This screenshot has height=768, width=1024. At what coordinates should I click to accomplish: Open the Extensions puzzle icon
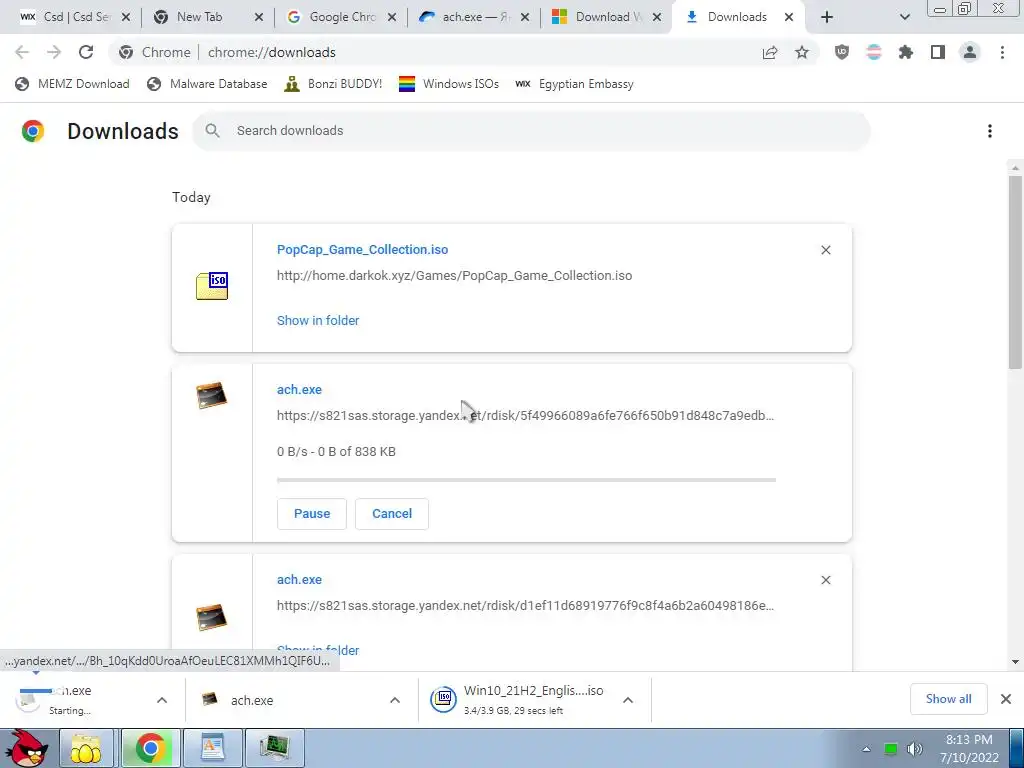[906, 52]
